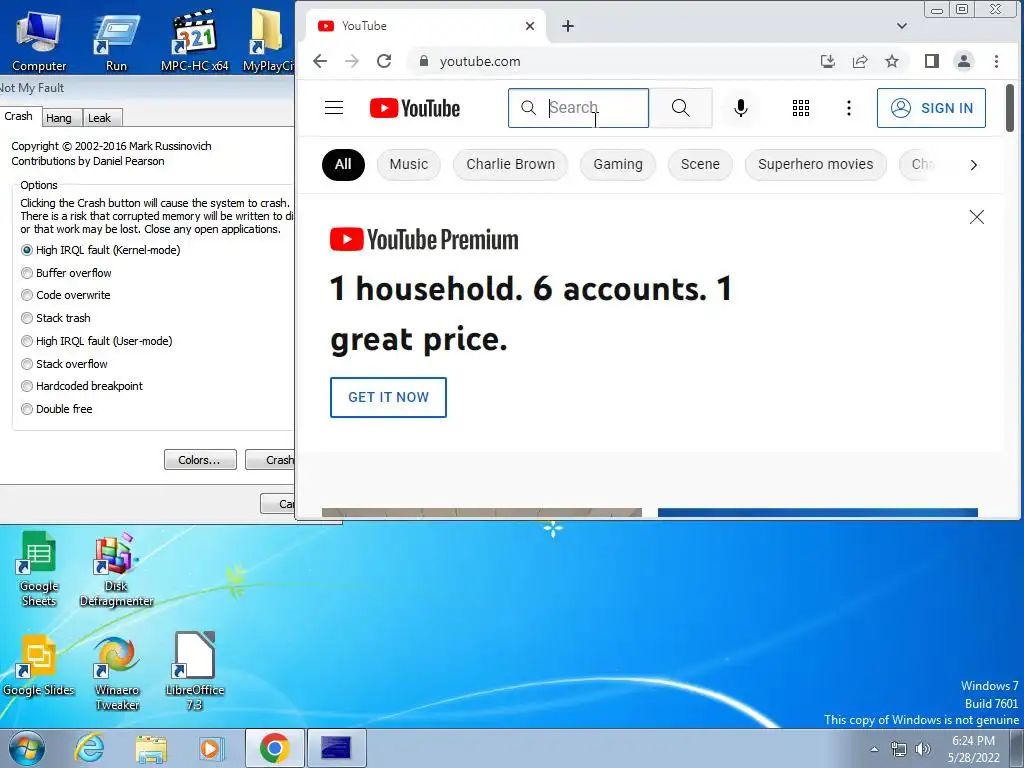This screenshot has height=768, width=1024.
Task: Show hidden system tray icons
Action: [x=874, y=749]
